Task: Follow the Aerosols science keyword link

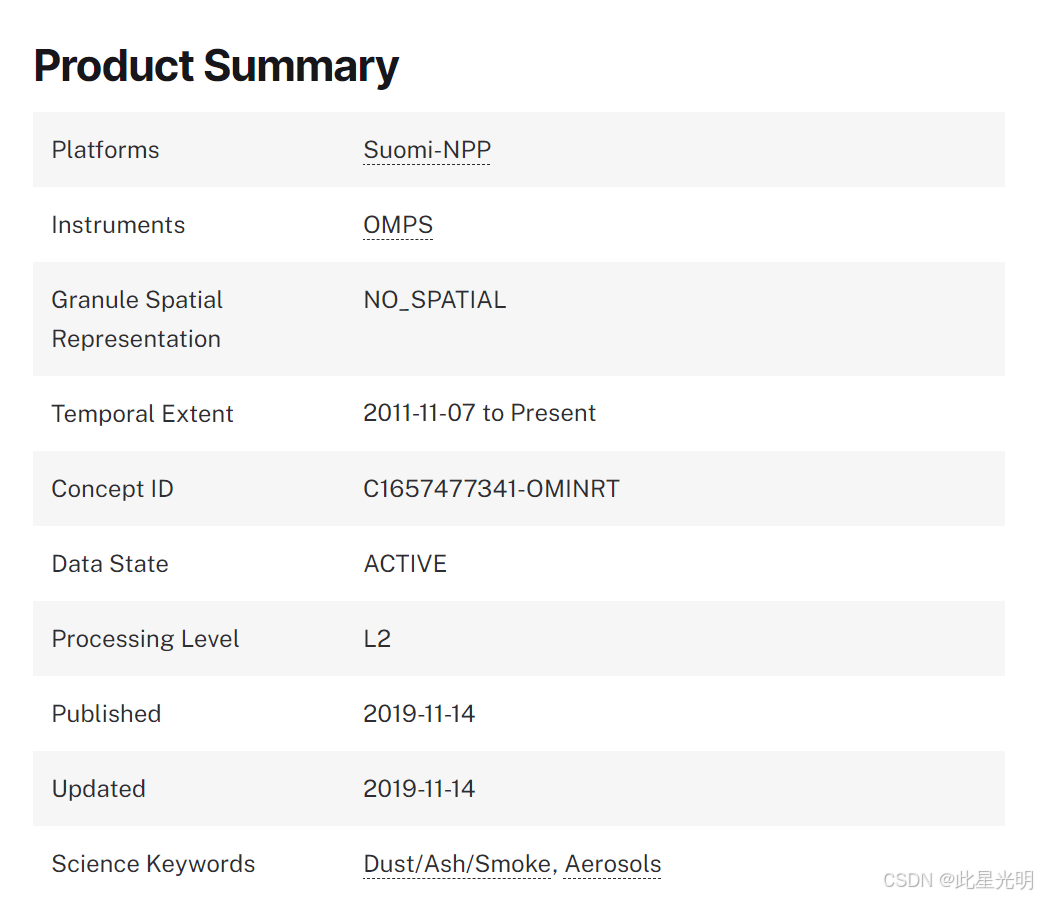Action: [x=612, y=864]
